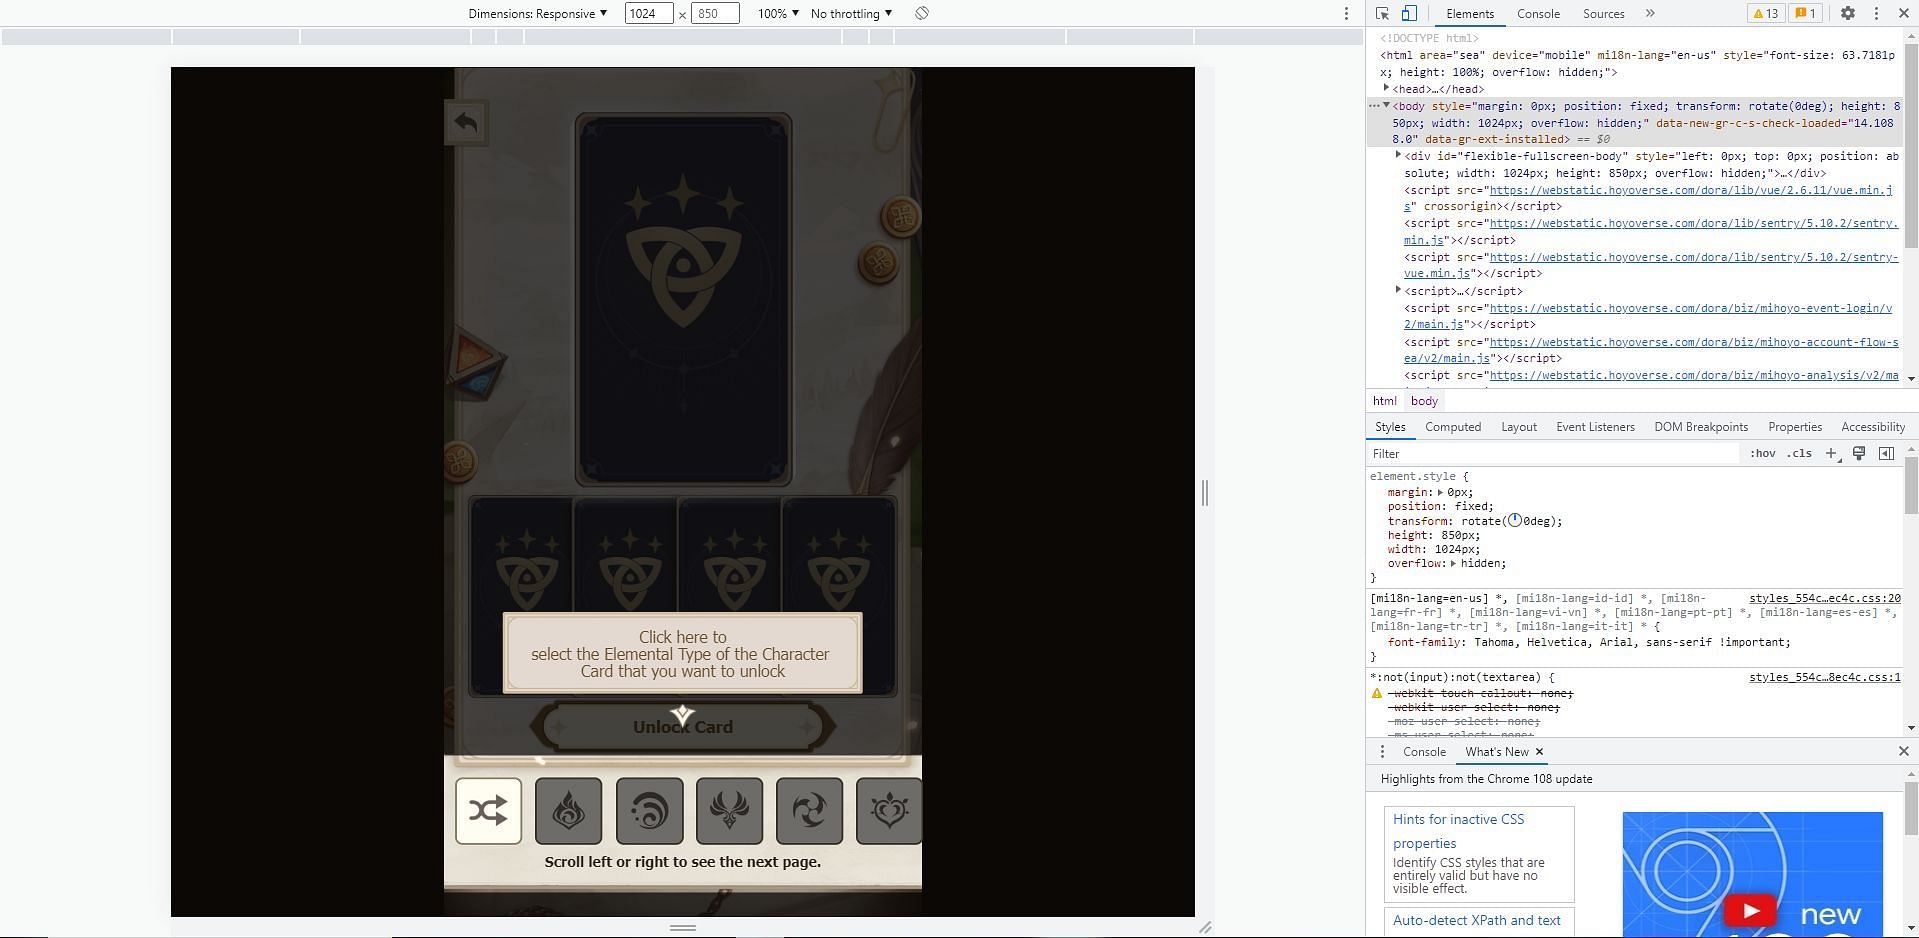The width and height of the screenshot is (1919, 938).
Task: Click the rotate viewport icon
Action: (922, 14)
